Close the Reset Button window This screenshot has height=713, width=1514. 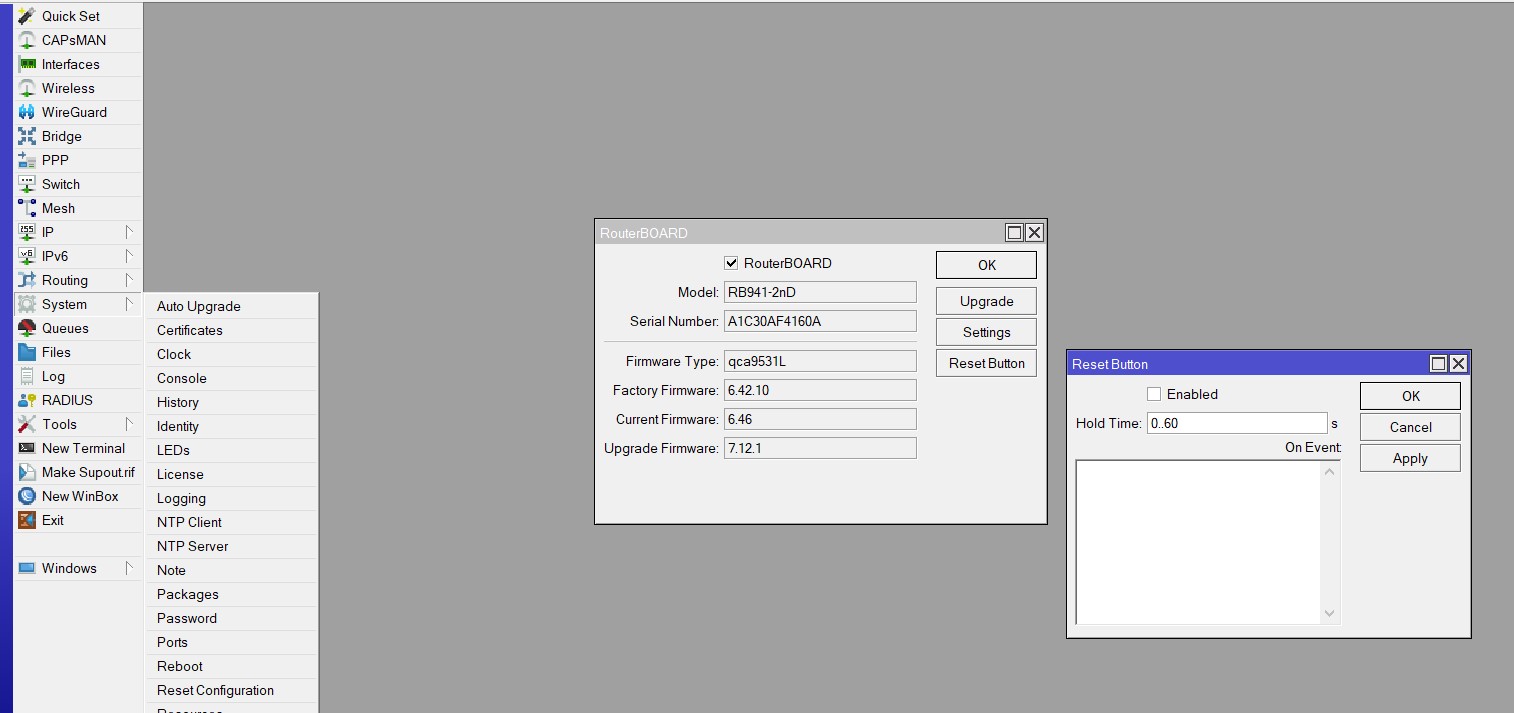coord(1458,364)
